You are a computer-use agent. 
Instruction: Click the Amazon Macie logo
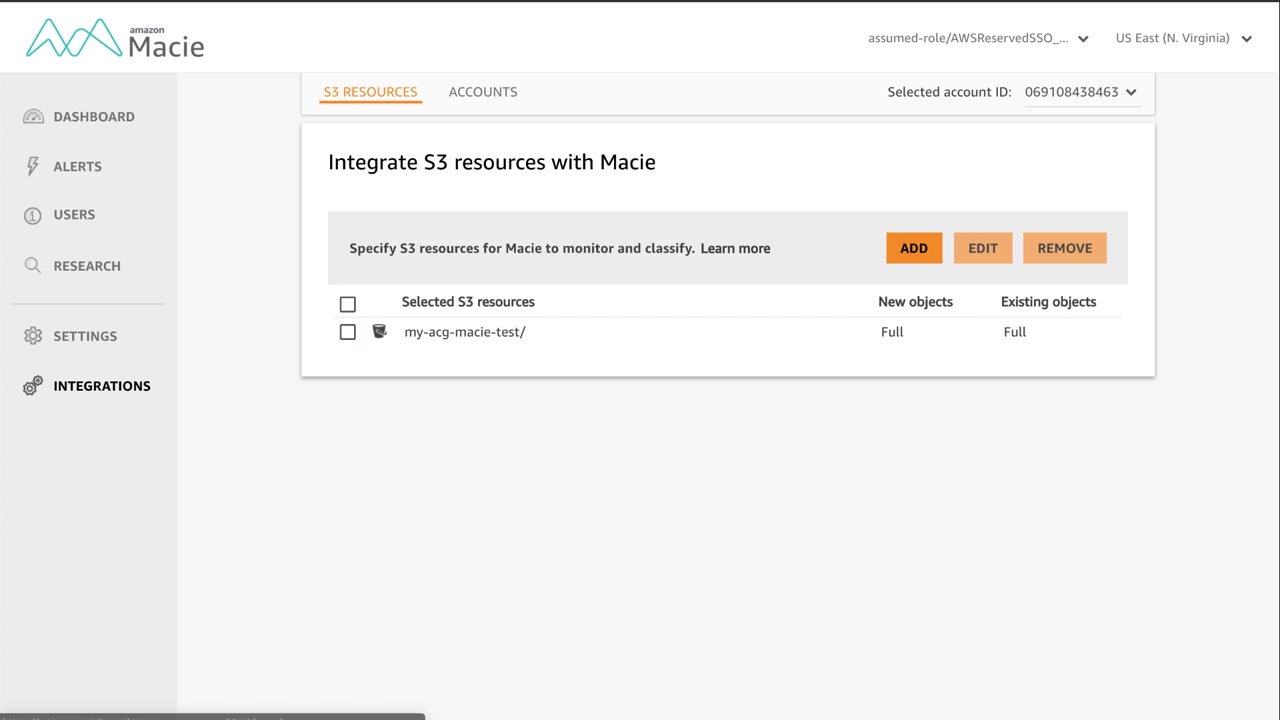pyautogui.click(x=115, y=38)
